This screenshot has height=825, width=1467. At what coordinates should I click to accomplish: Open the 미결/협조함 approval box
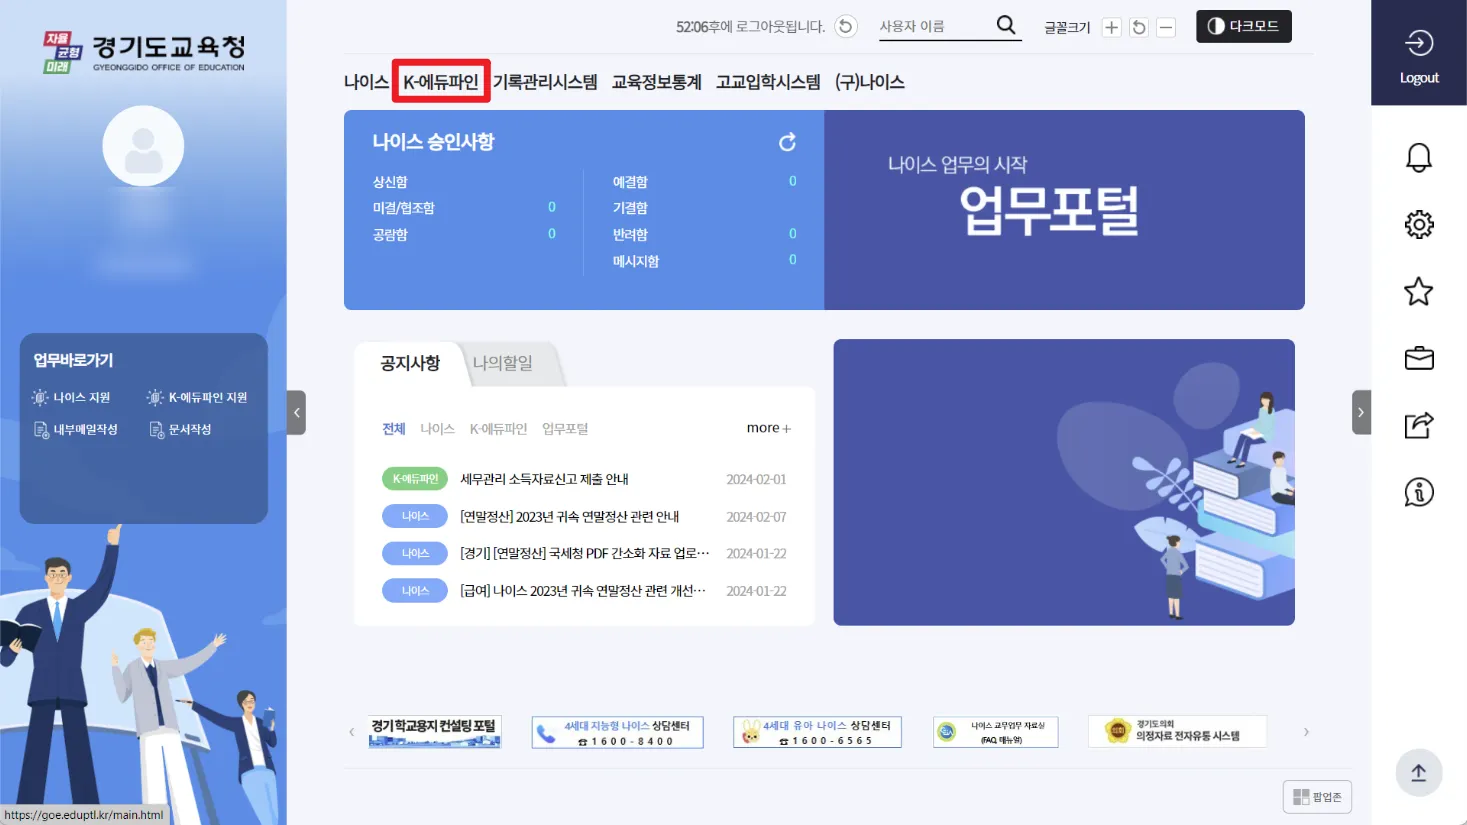pyautogui.click(x=404, y=208)
